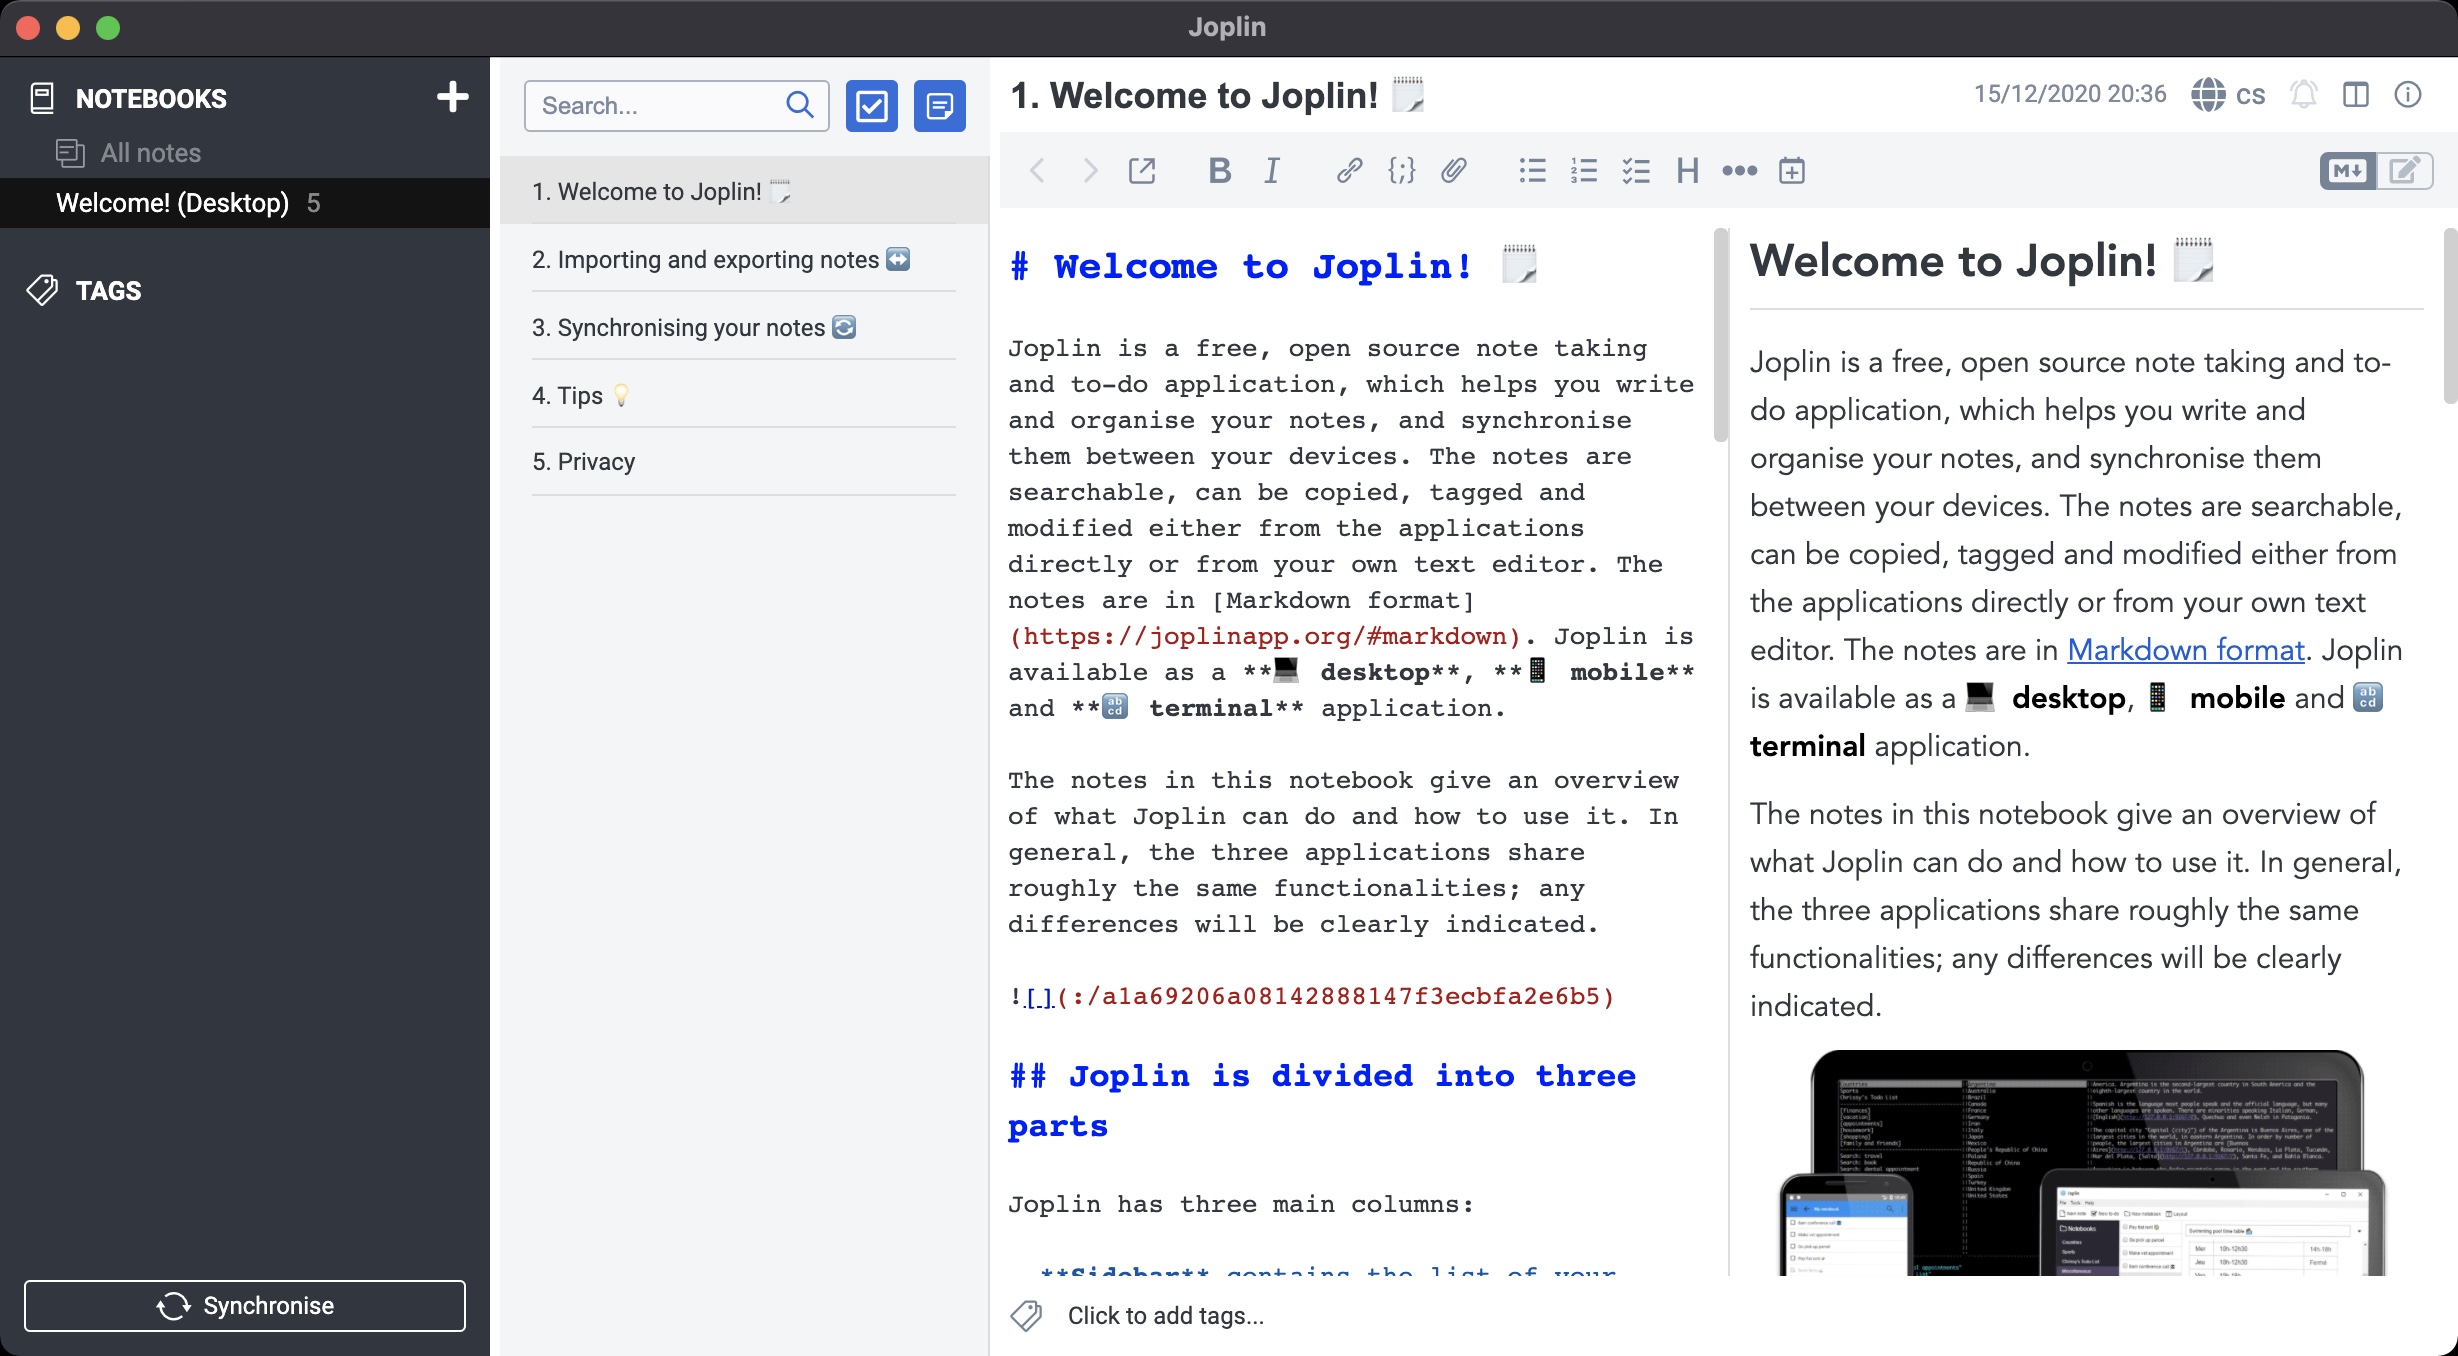Click the Italic formatting icon
The height and width of the screenshot is (1356, 2458).
pyautogui.click(x=1271, y=171)
